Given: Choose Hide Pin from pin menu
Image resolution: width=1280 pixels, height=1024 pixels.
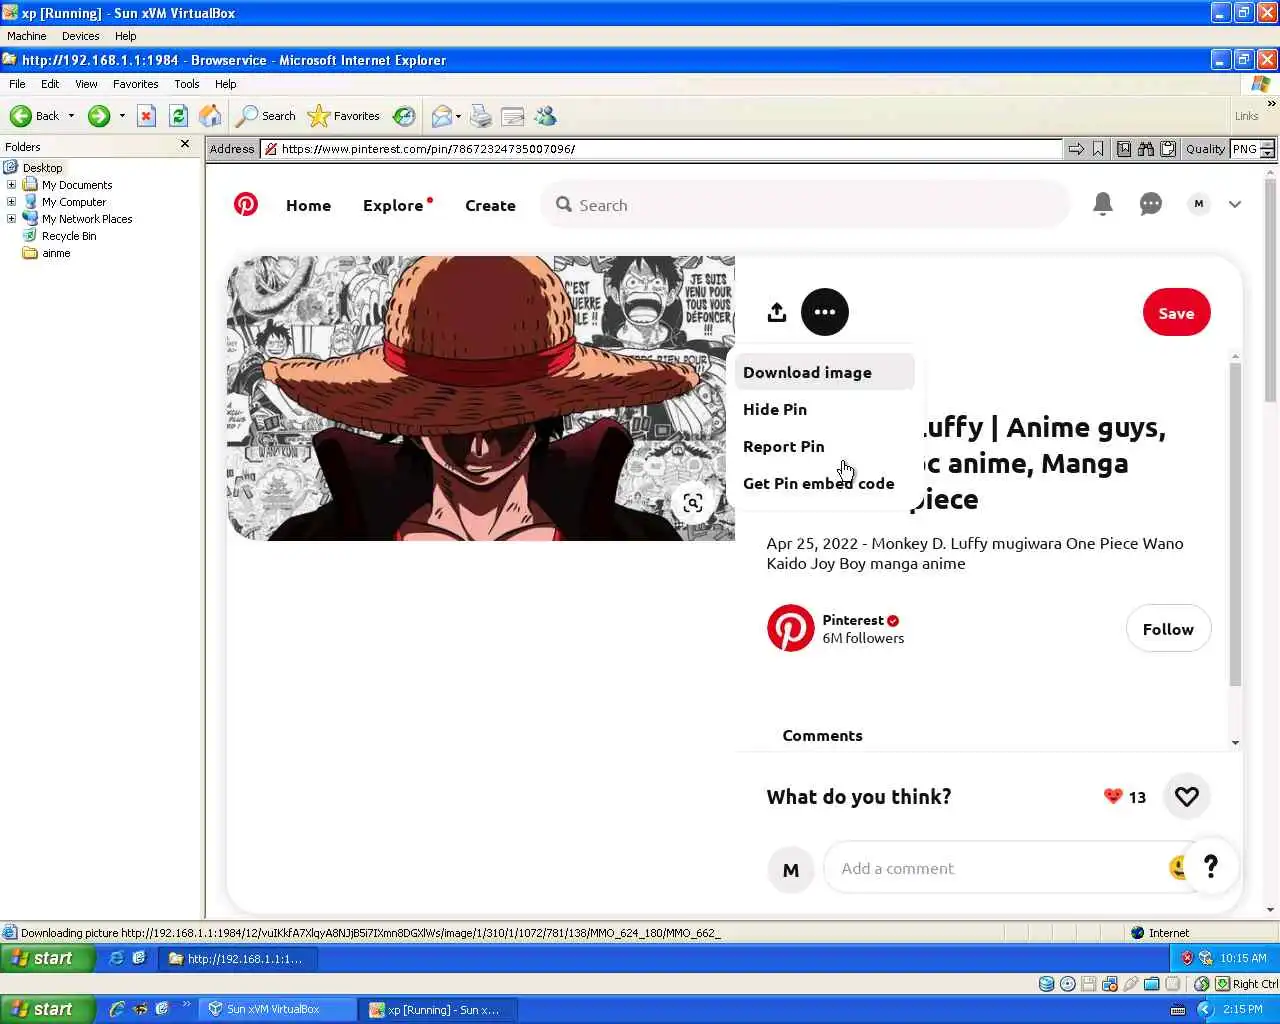Looking at the screenshot, I should pyautogui.click(x=824, y=409).
